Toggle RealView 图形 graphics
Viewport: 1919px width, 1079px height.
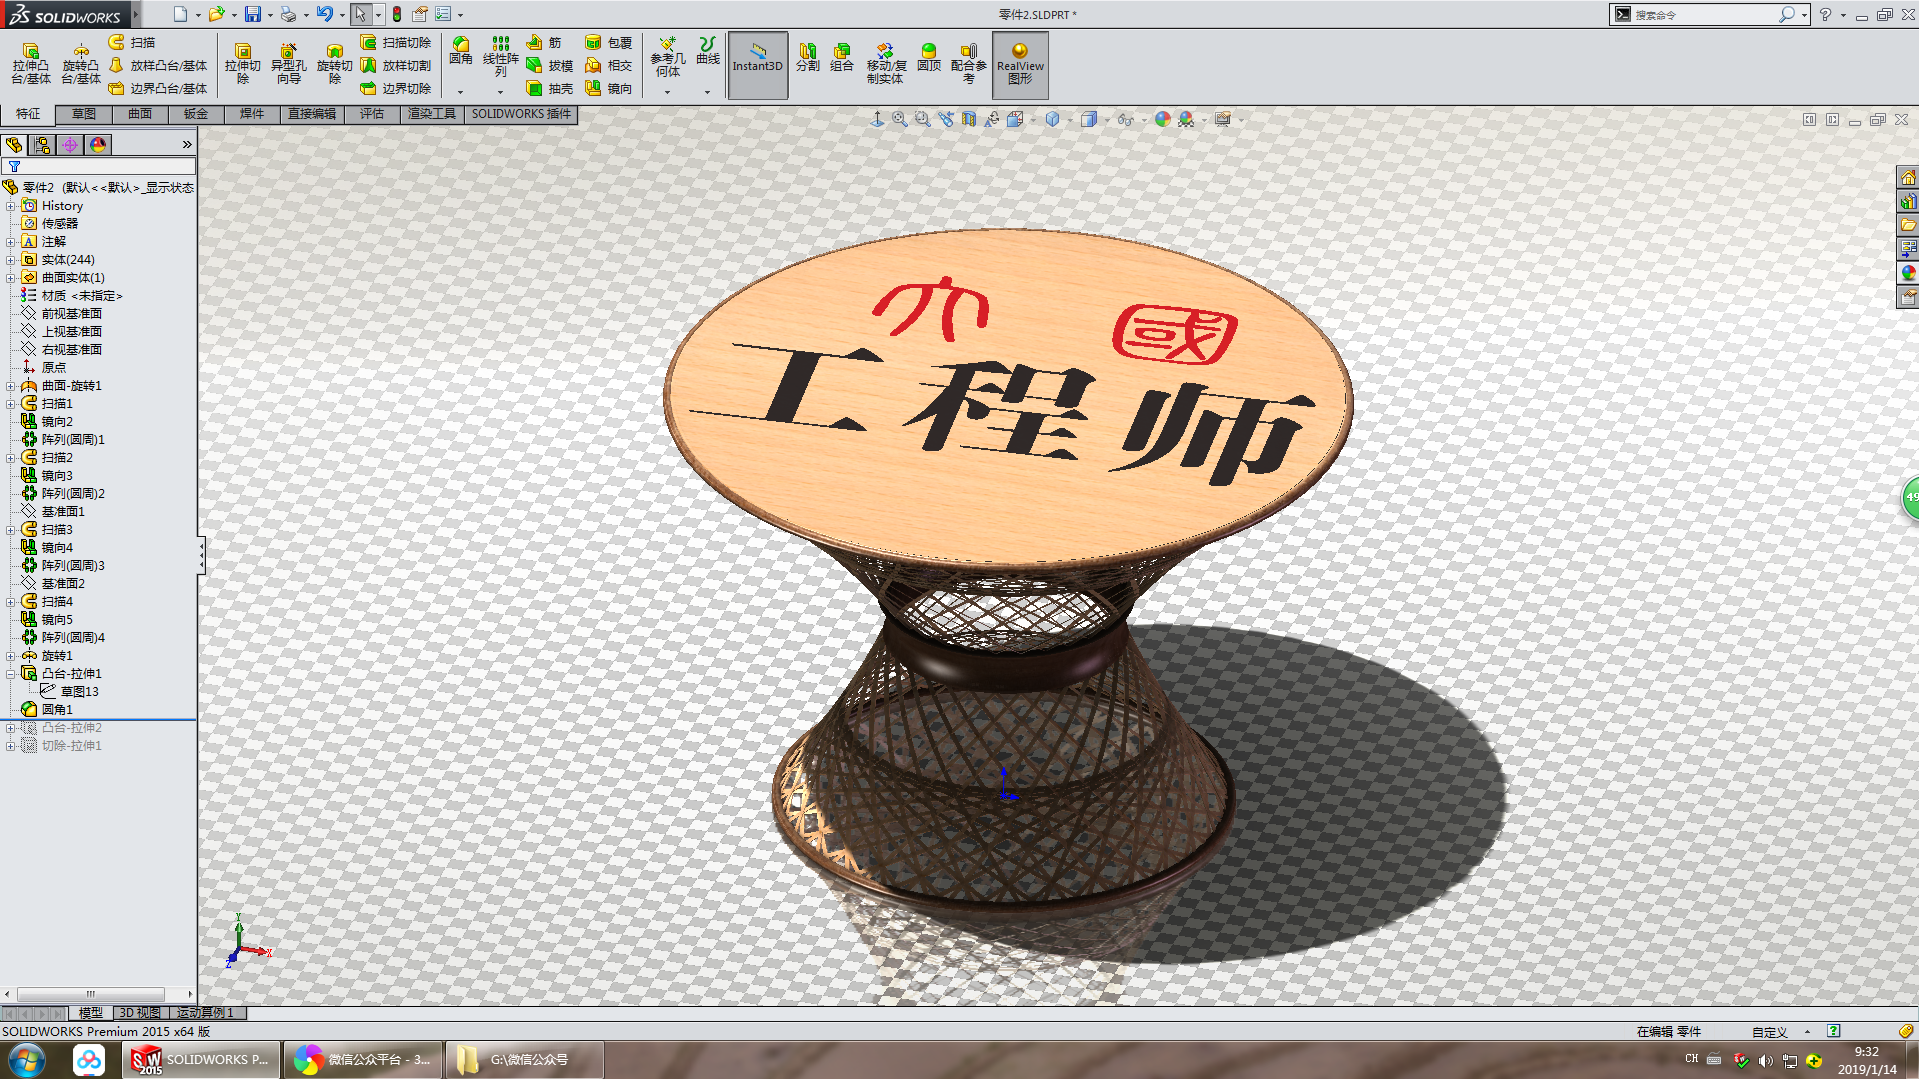click(1019, 64)
